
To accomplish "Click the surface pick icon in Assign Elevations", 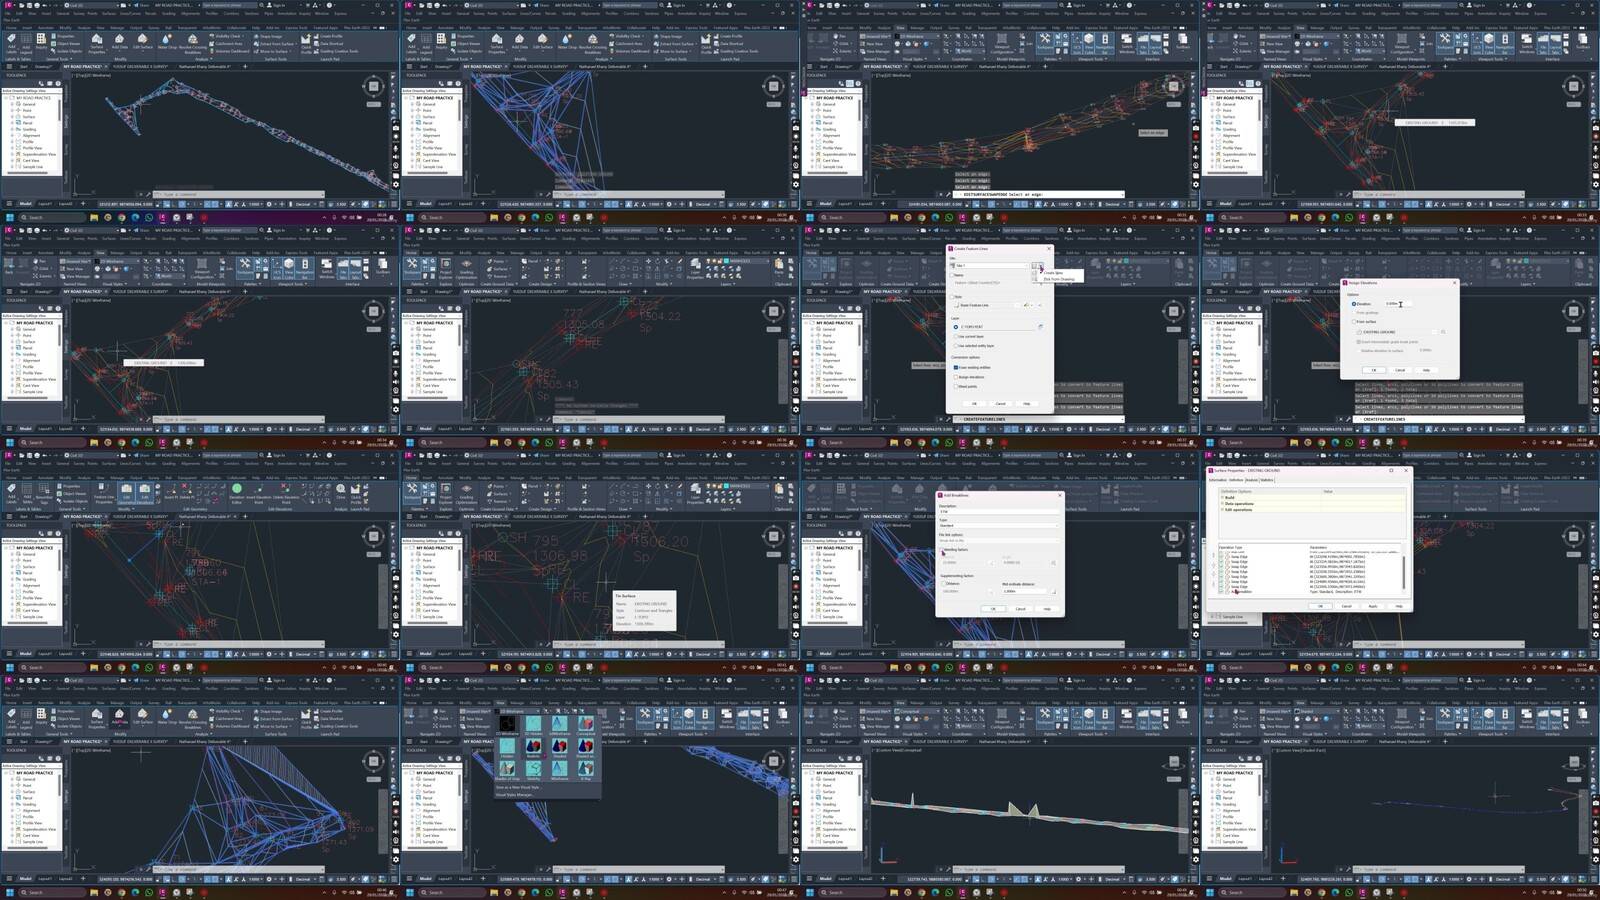I will click(1443, 332).
